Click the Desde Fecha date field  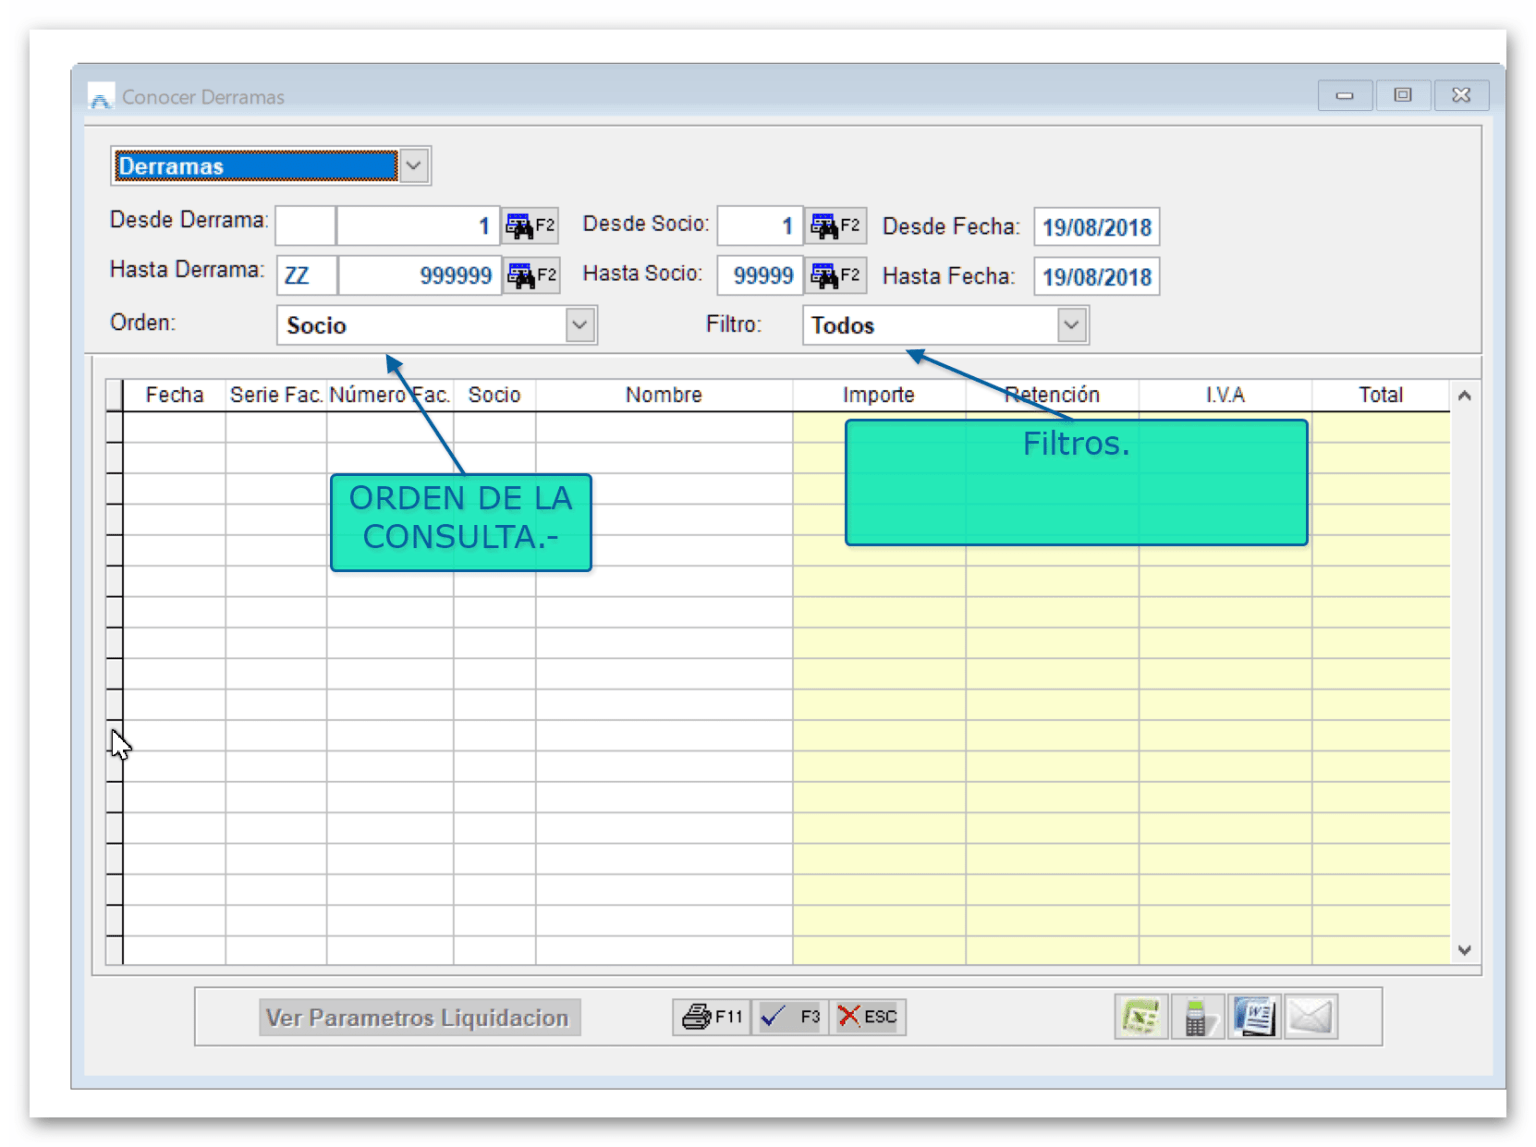pyautogui.click(x=1096, y=227)
